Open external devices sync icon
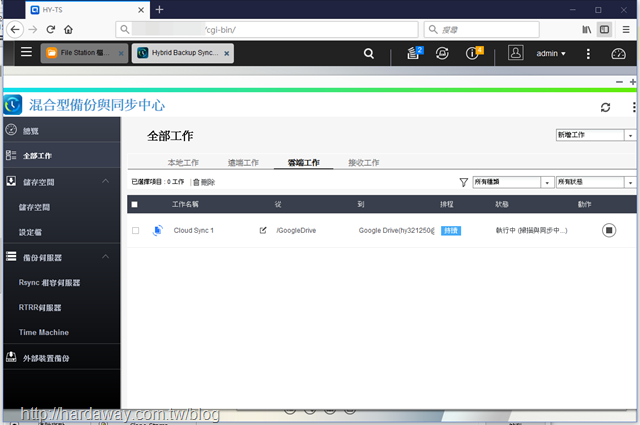 click(x=442, y=53)
